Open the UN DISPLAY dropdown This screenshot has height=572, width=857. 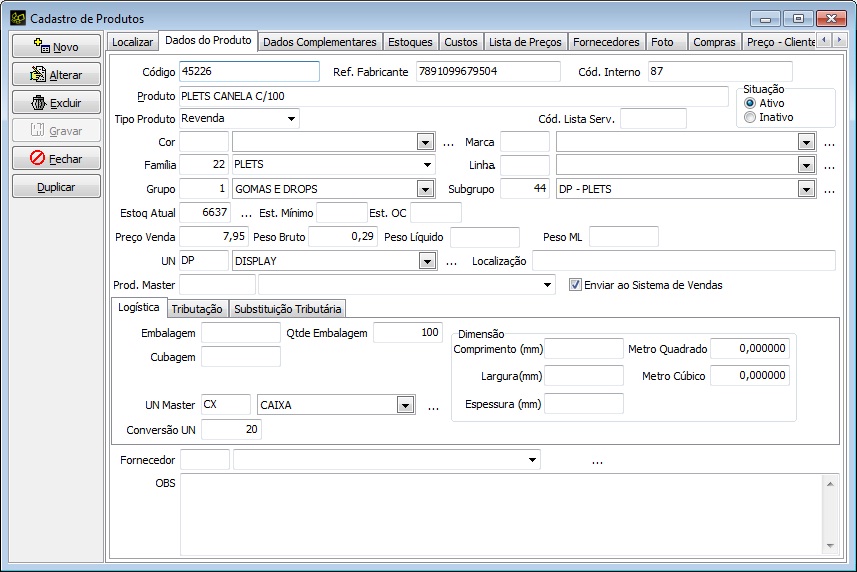(x=426, y=261)
